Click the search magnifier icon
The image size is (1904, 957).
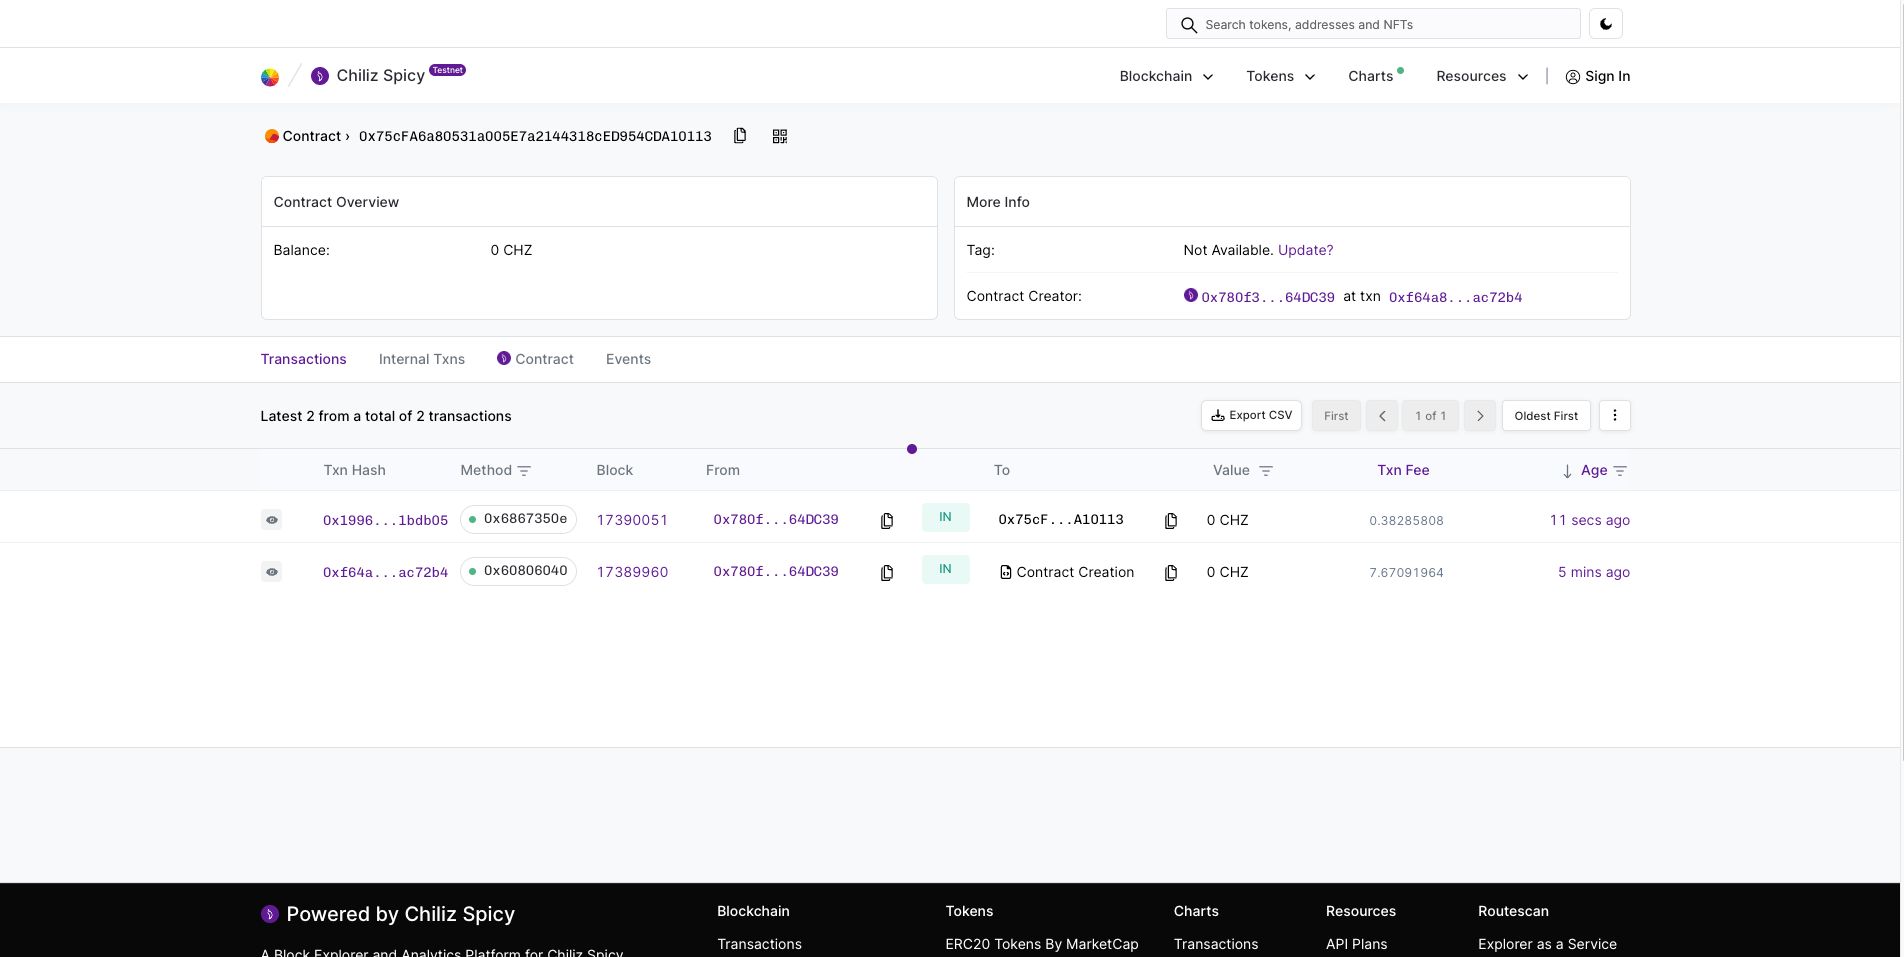(1188, 25)
